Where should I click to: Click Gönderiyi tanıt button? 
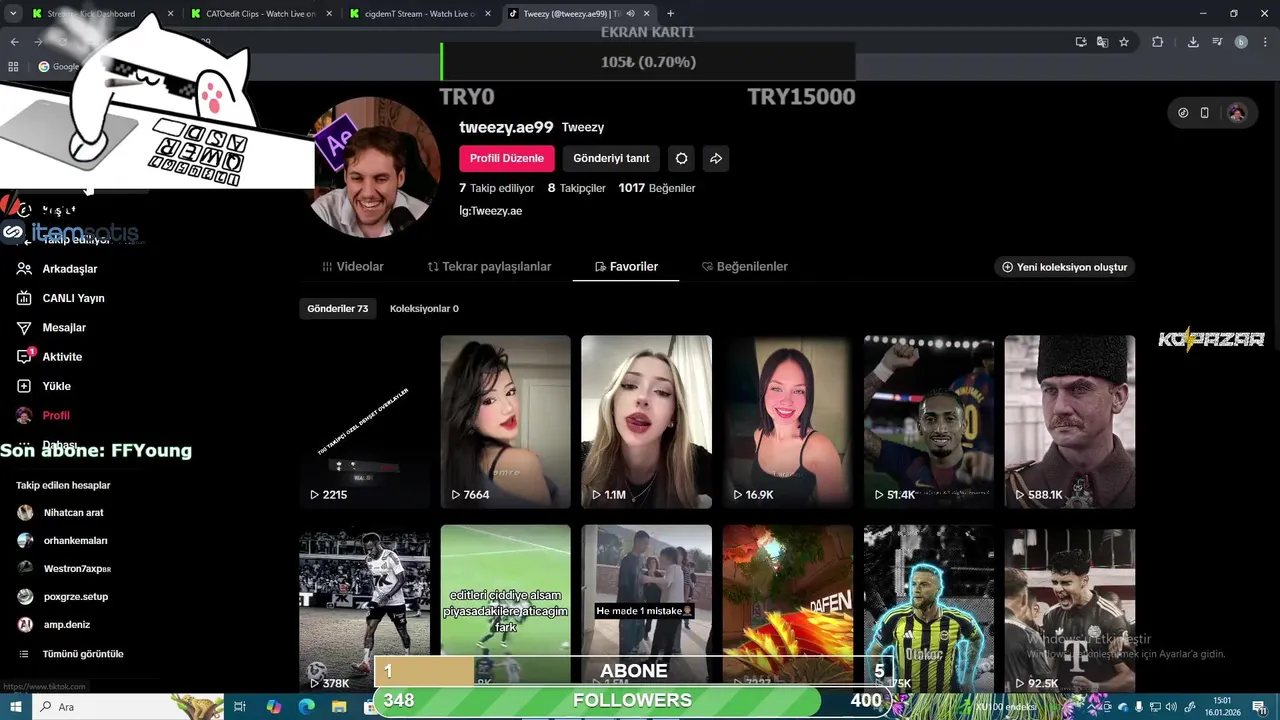611,158
